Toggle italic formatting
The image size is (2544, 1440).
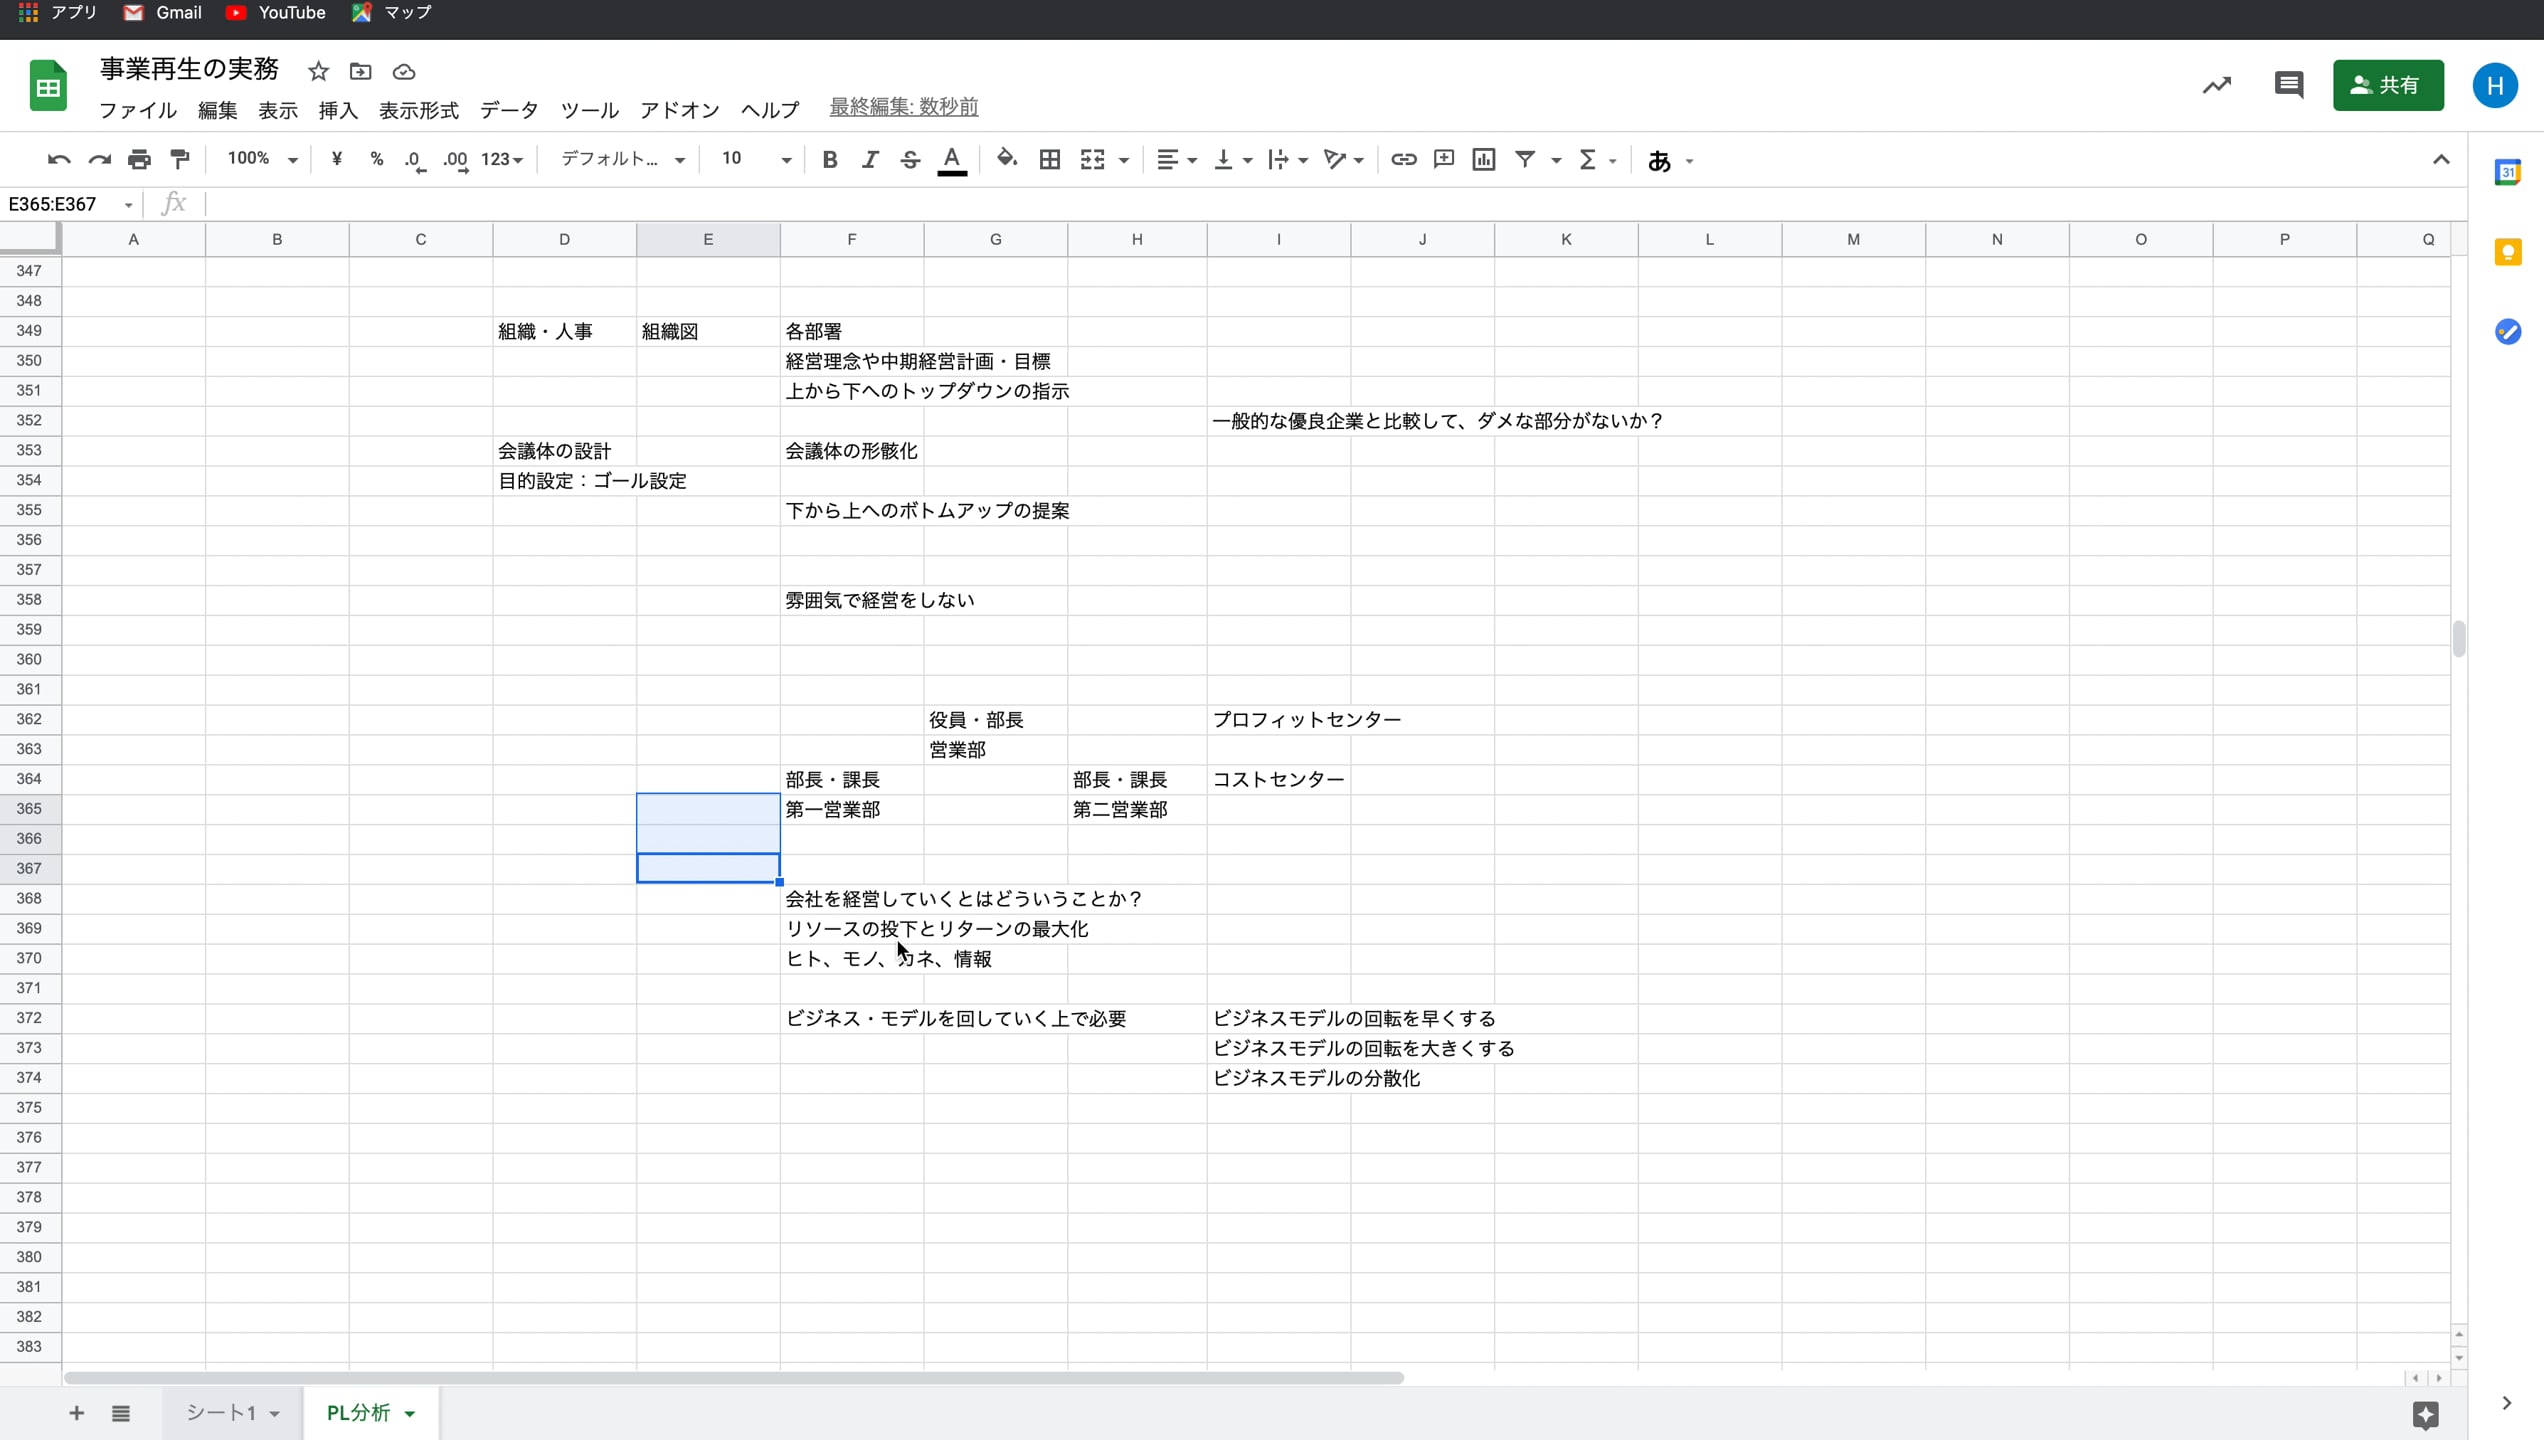(x=869, y=159)
